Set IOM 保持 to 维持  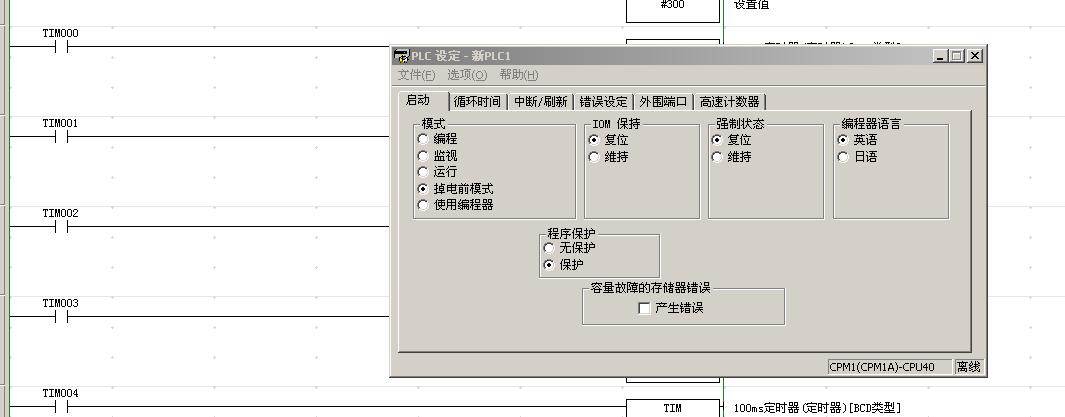[594, 157]
